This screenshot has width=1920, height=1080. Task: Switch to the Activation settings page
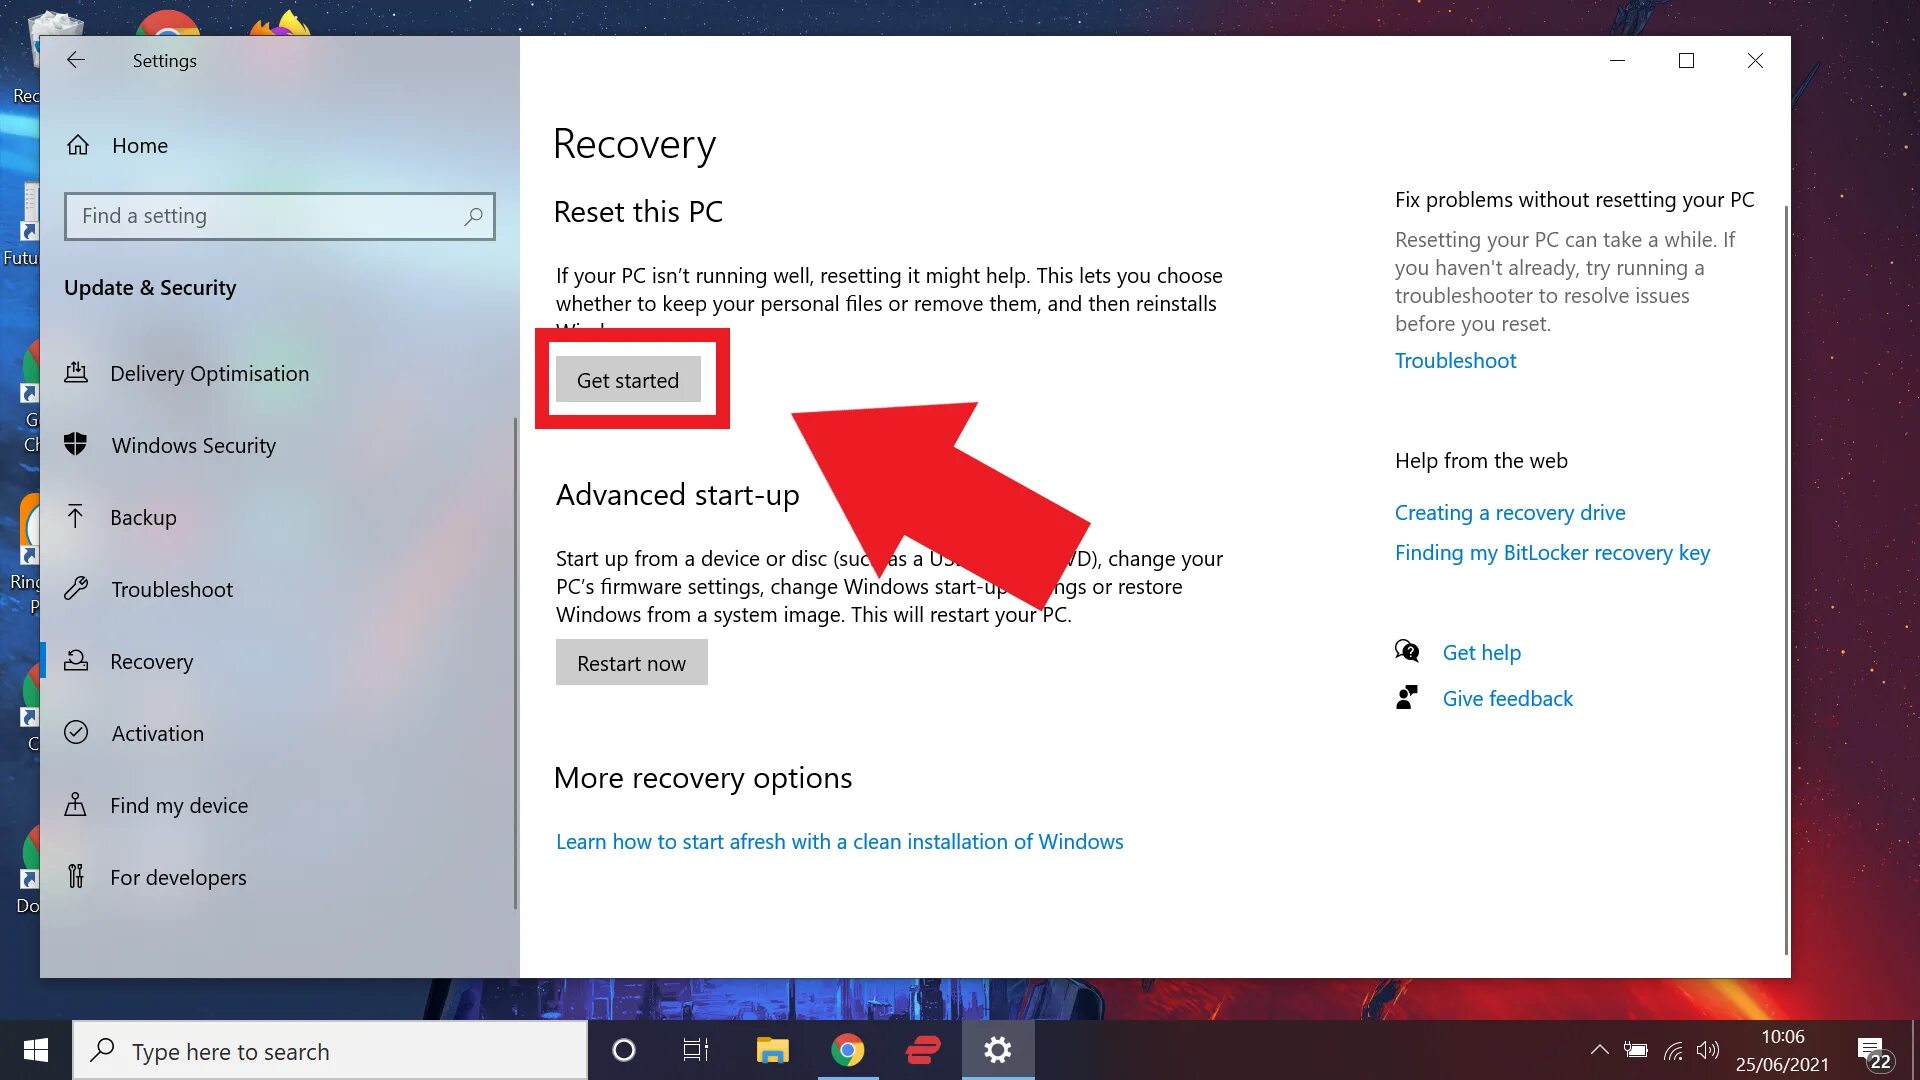(157, 733)
